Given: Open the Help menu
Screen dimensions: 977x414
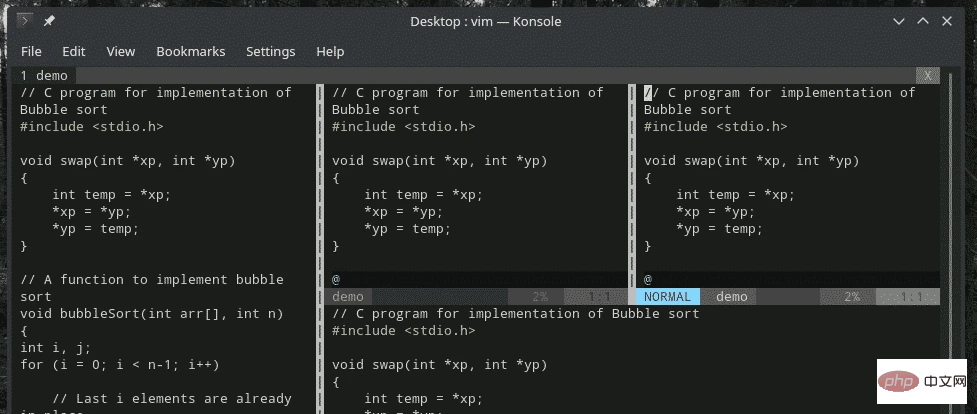Looking at the screenshot, I should click(330, 51).
